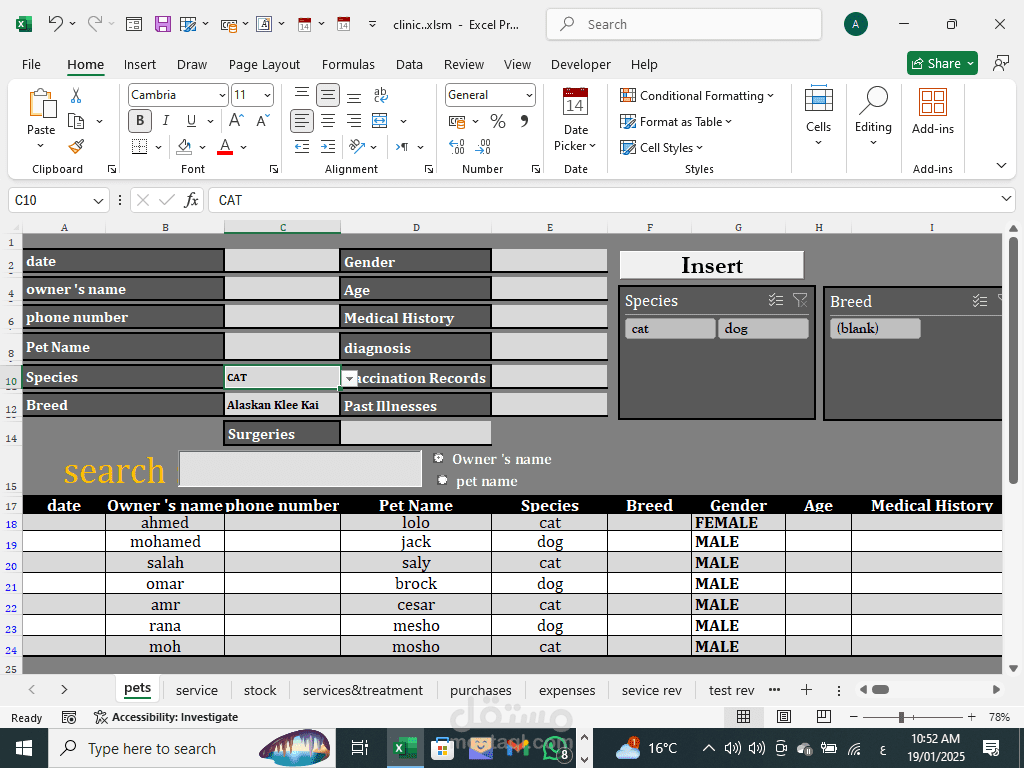Open the Species cell validation dropdown arrow
Viewport: 1024px width, 768px height.
click(x=350, y=378)
